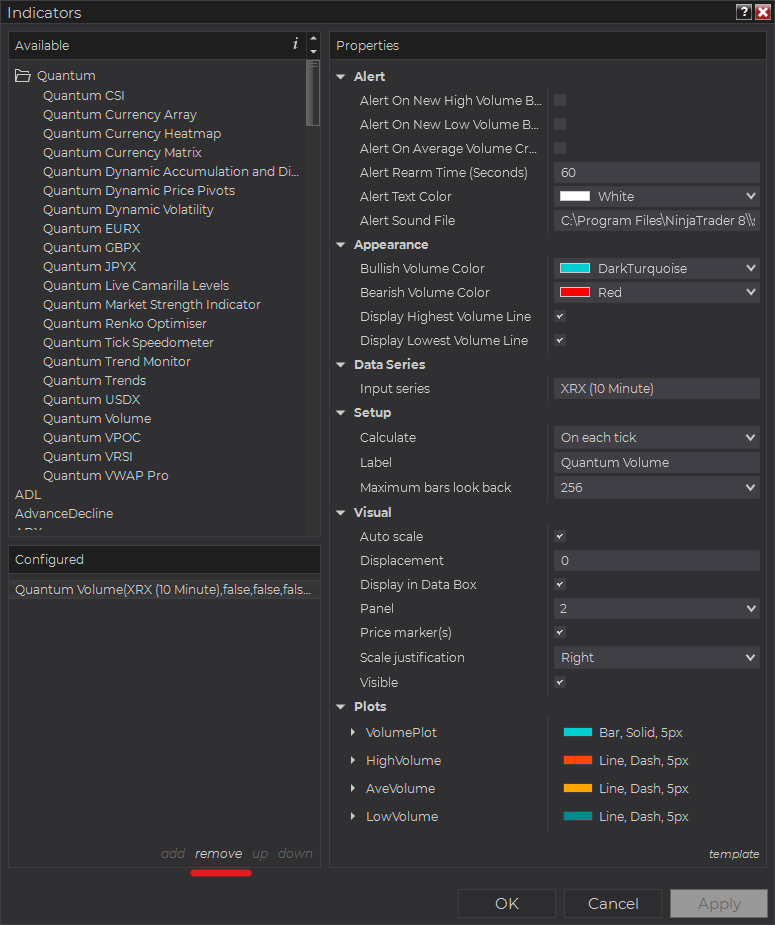Click the Available list up arrow
Screen dimensions: 775x925
[x=314, y=38]
